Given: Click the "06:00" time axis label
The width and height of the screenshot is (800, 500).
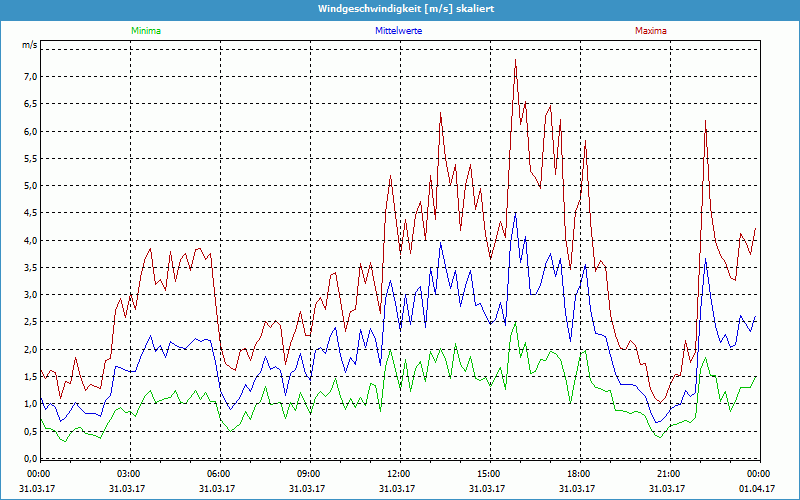Looking at the screenshot, I should tap(218, 474).
